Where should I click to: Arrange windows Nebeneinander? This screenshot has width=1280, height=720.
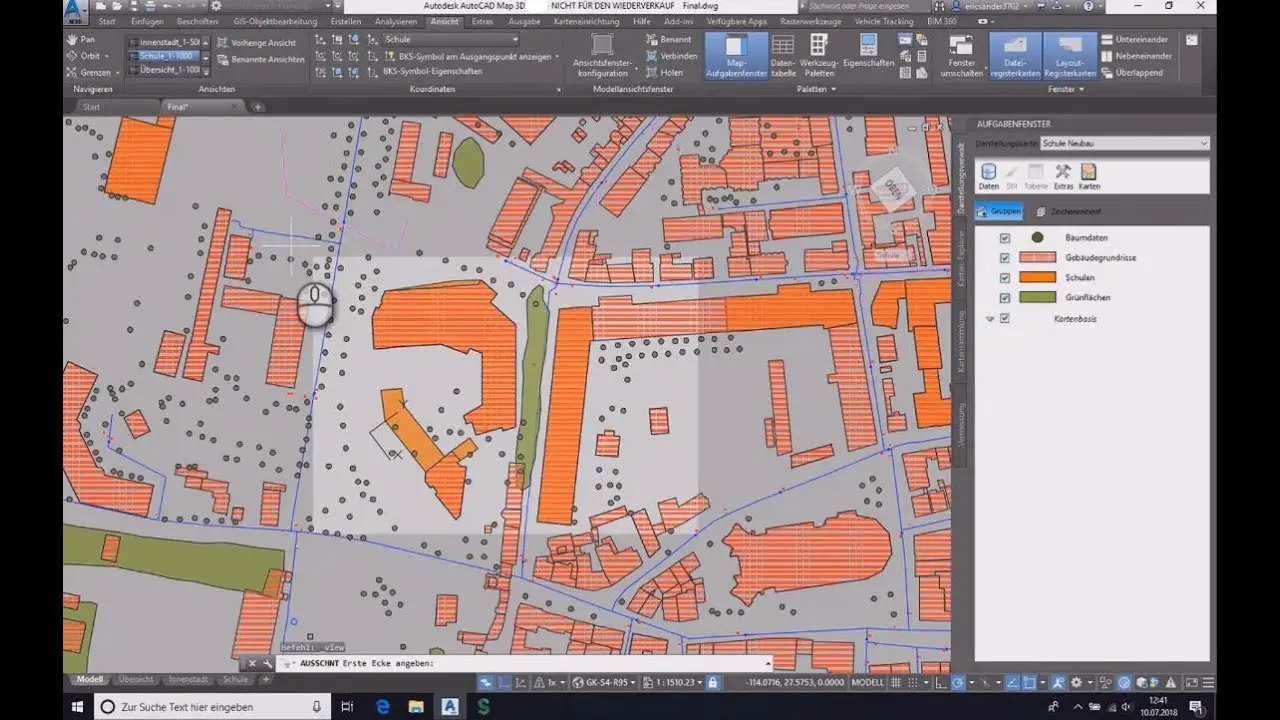pos(1139,56)
